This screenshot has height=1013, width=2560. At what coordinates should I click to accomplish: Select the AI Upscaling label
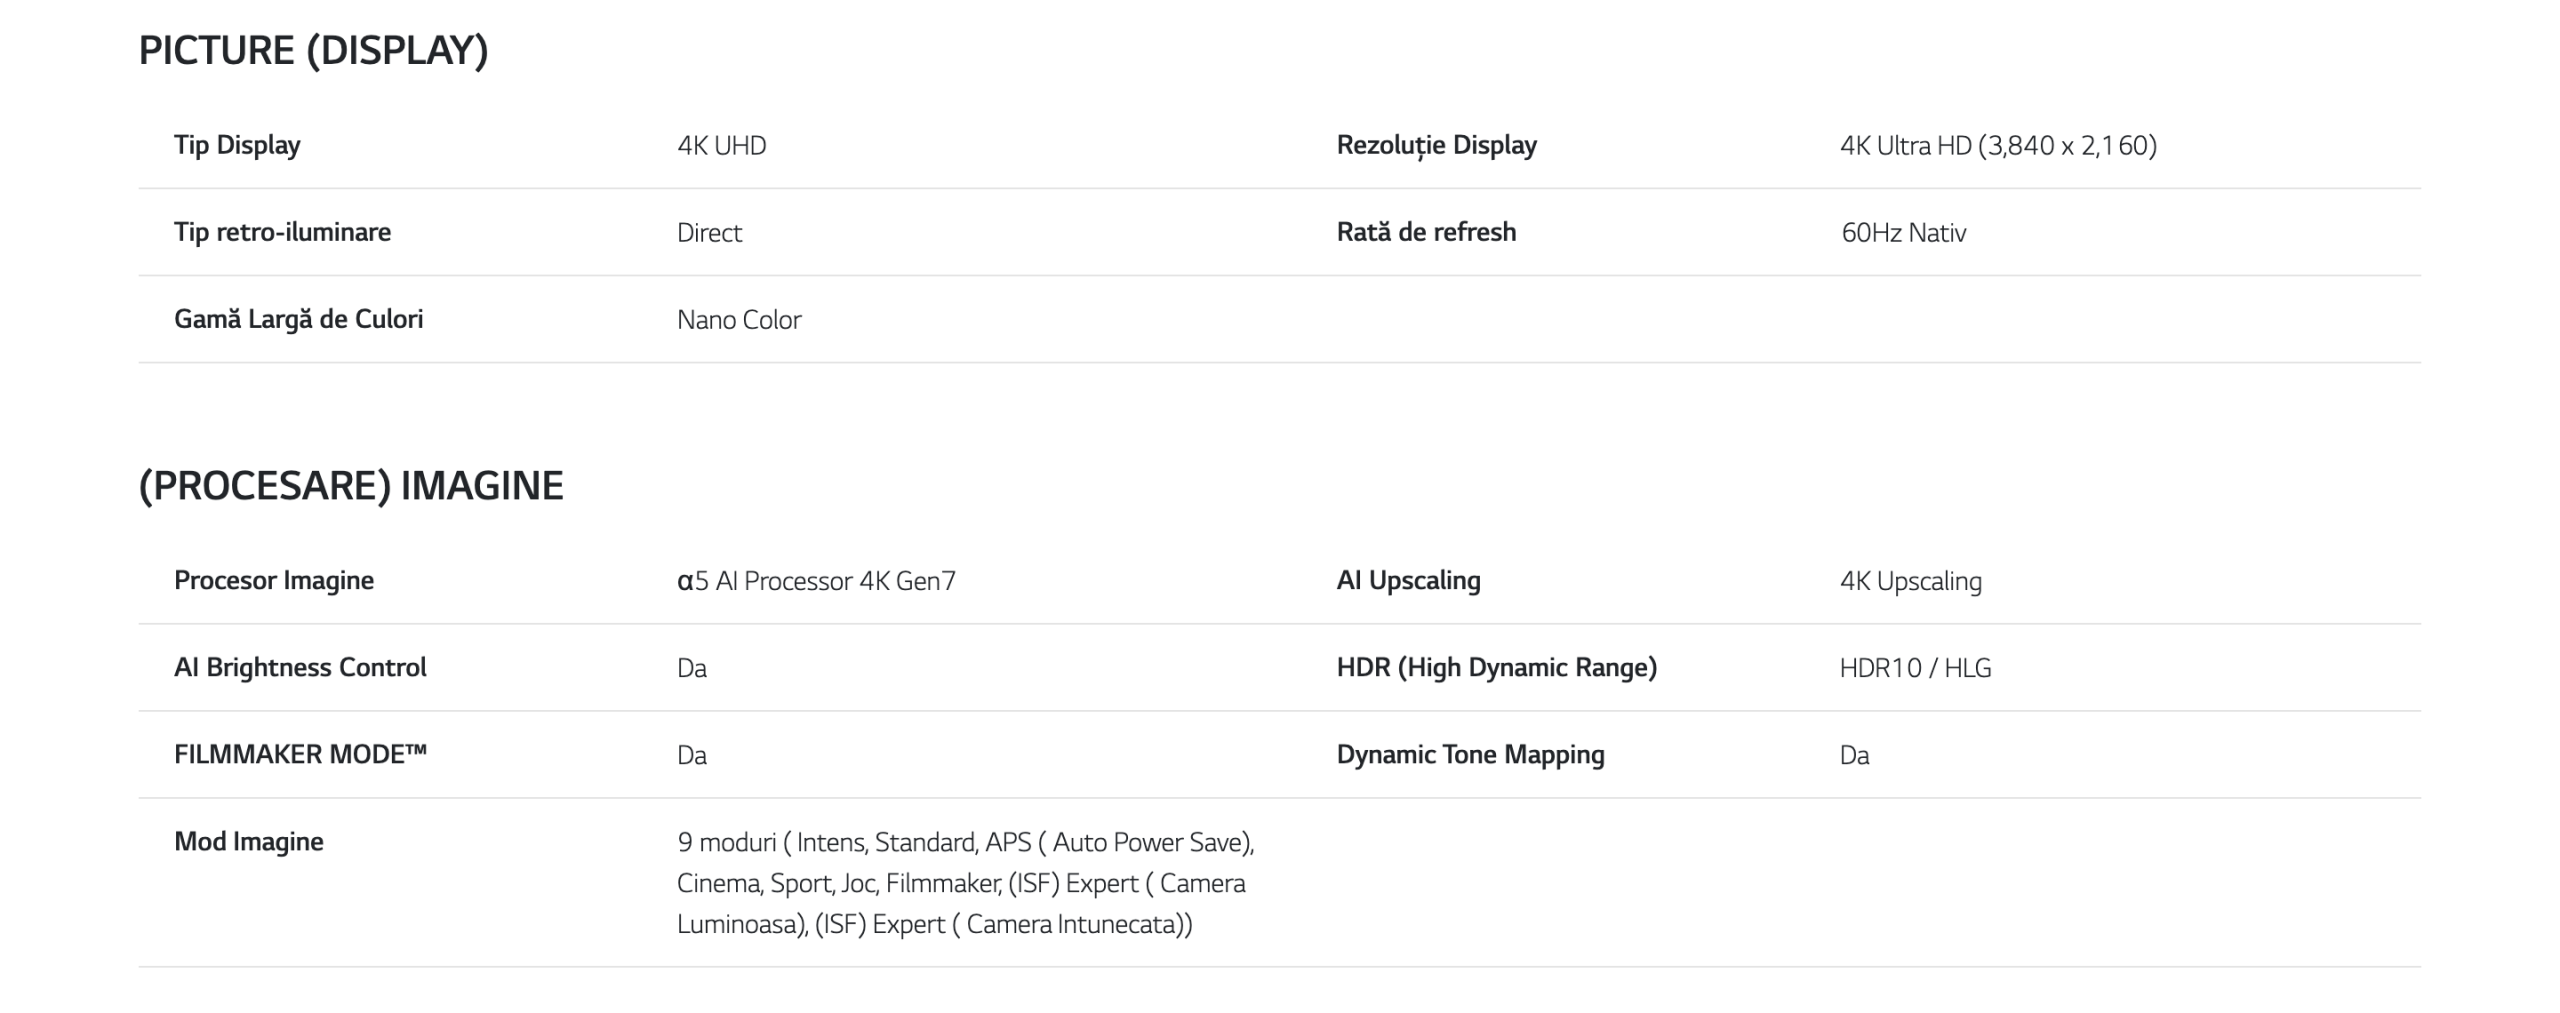coord(1409,580)
